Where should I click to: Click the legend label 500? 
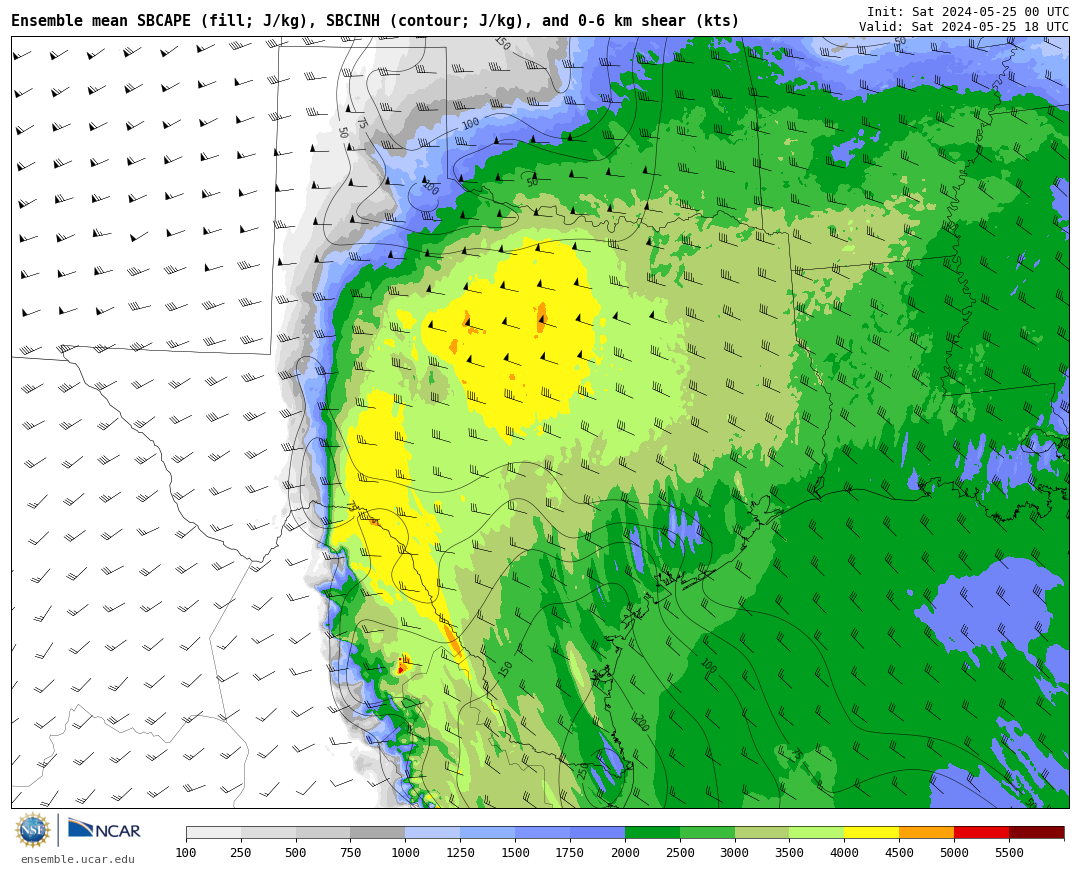295,853
